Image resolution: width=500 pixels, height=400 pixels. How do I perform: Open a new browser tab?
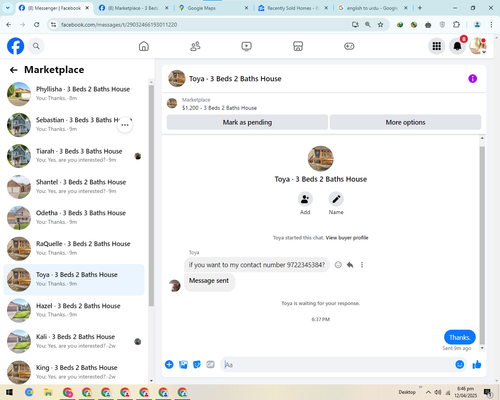pos(420,8)
